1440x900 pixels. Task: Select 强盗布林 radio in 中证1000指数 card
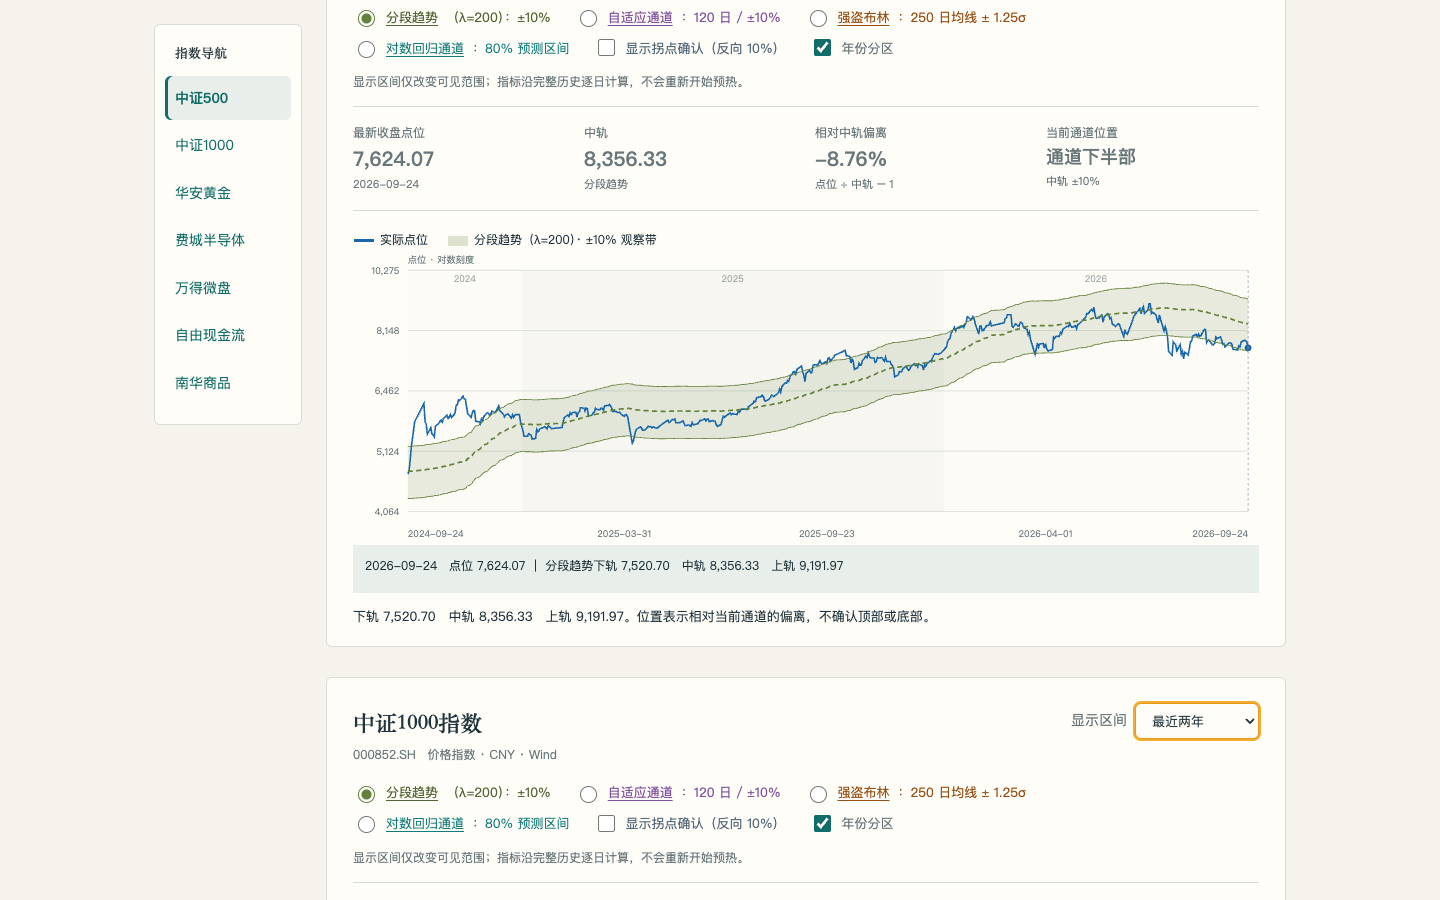818,794
